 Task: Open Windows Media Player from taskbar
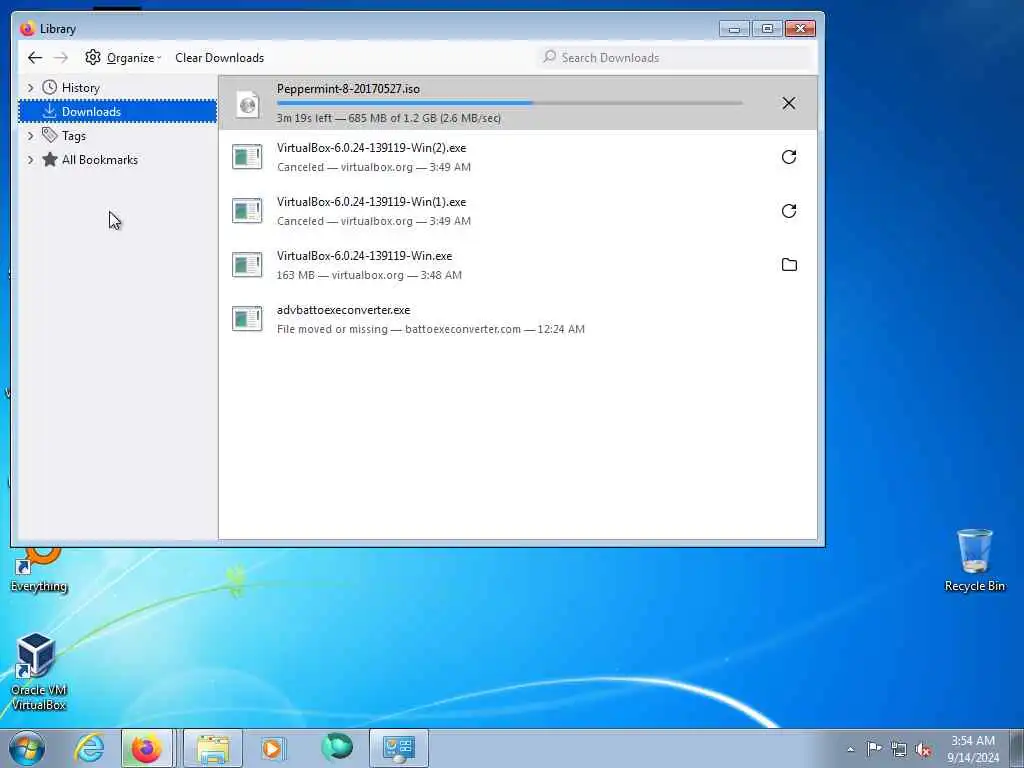274,748
